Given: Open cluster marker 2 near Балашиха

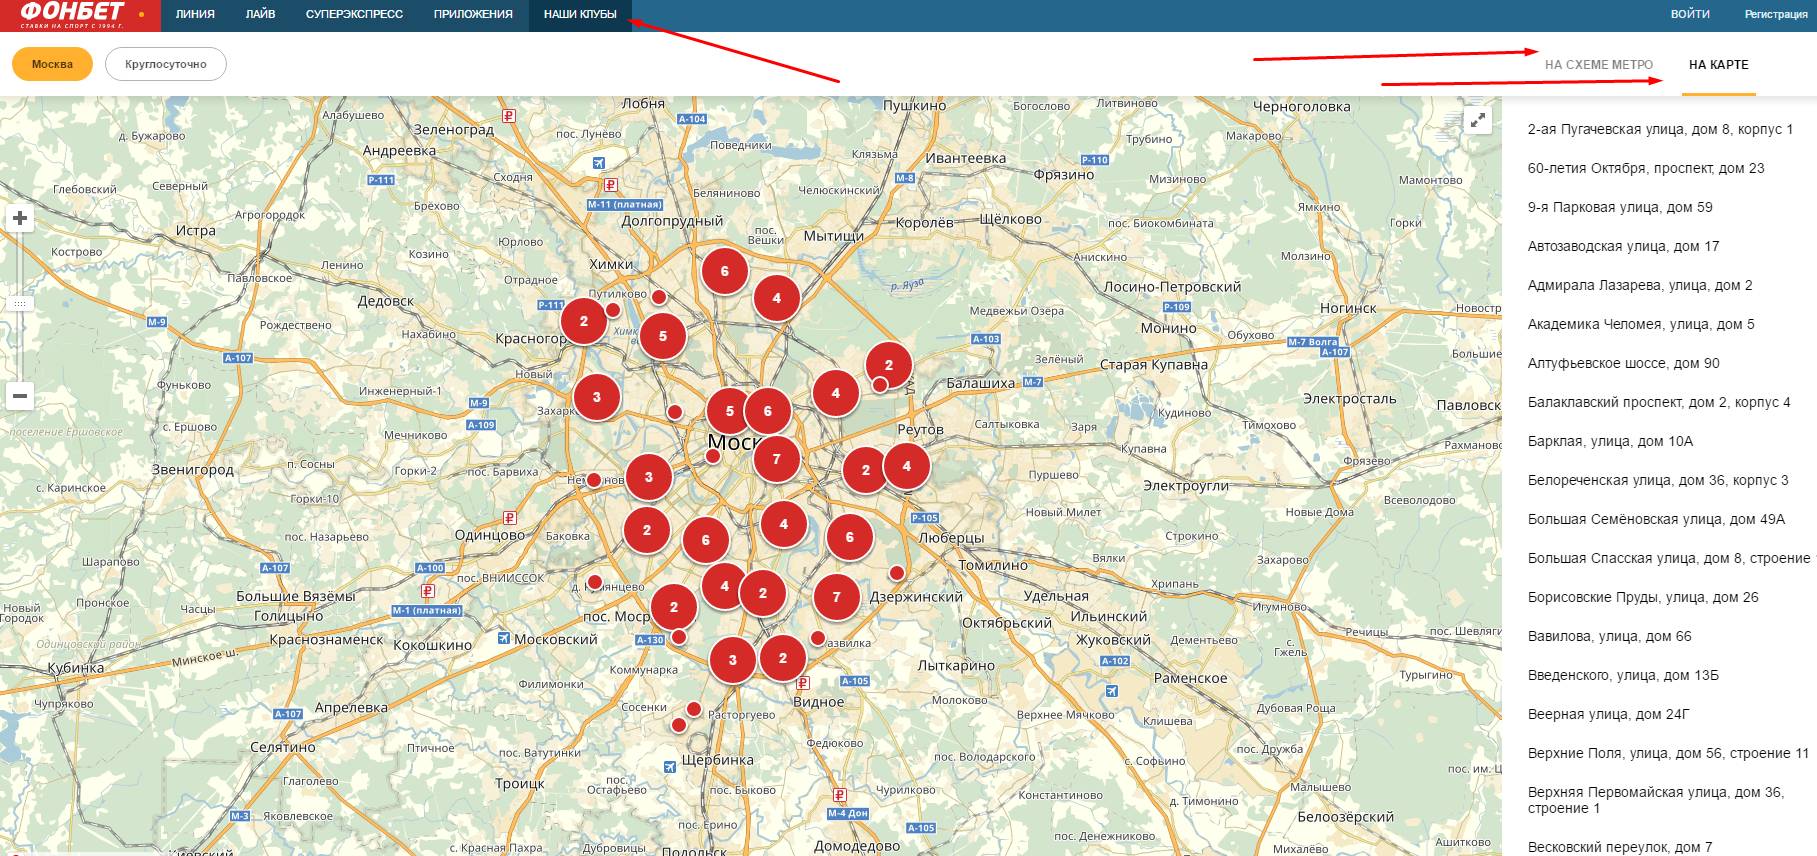Looking at the screenshot, I should point(889,365).
